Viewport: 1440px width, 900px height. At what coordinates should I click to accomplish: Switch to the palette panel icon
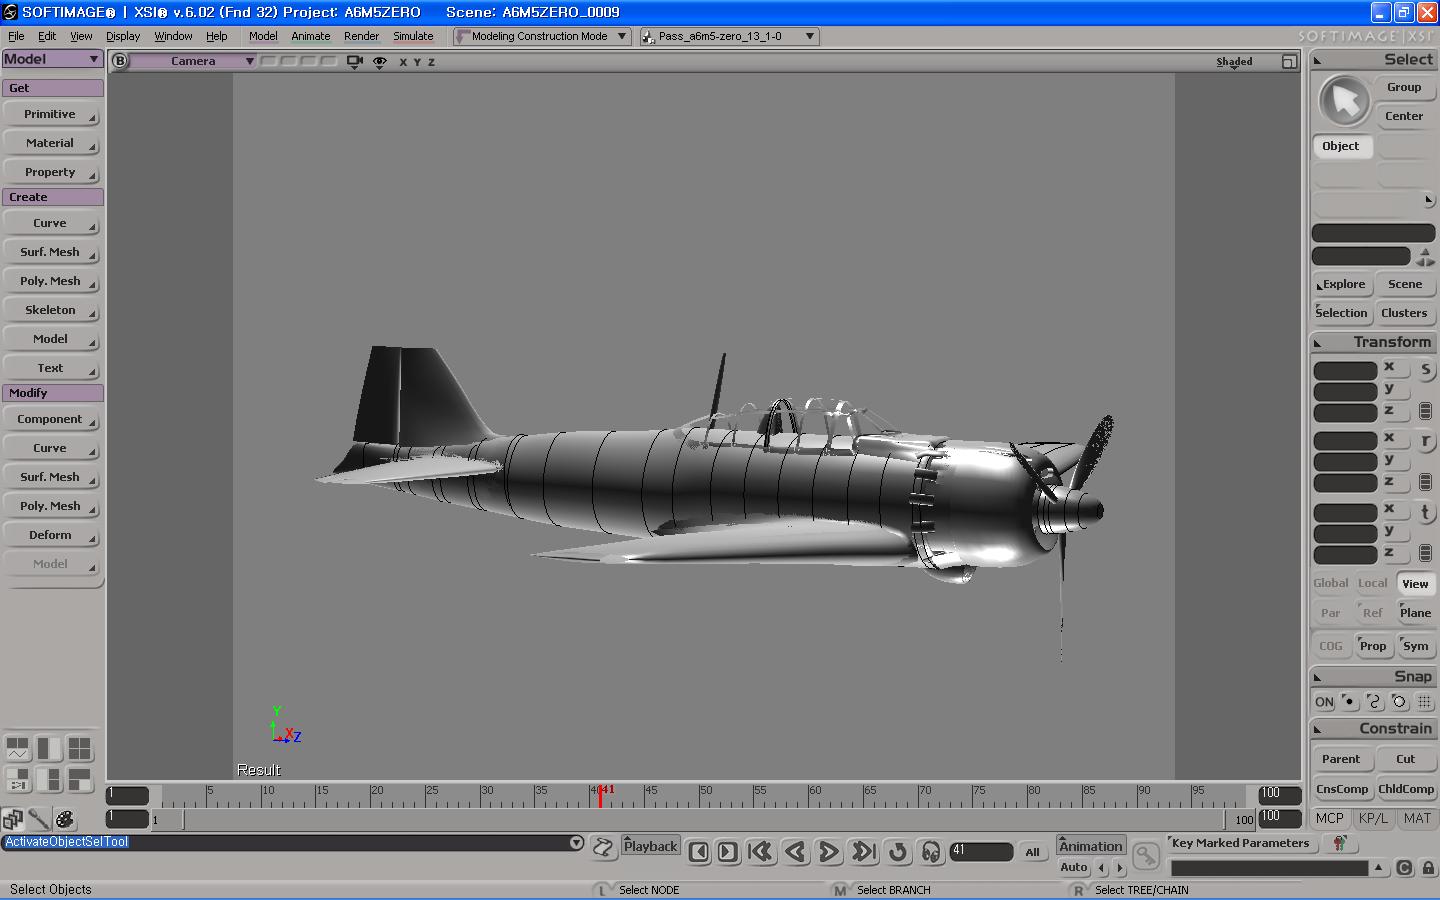65,820
